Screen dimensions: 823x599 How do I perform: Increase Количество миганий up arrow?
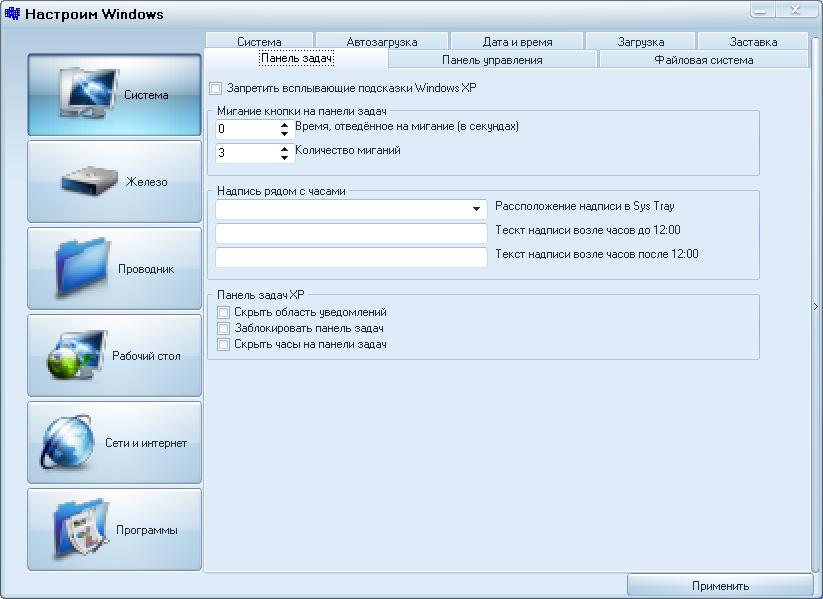click(x=284, y=149)
